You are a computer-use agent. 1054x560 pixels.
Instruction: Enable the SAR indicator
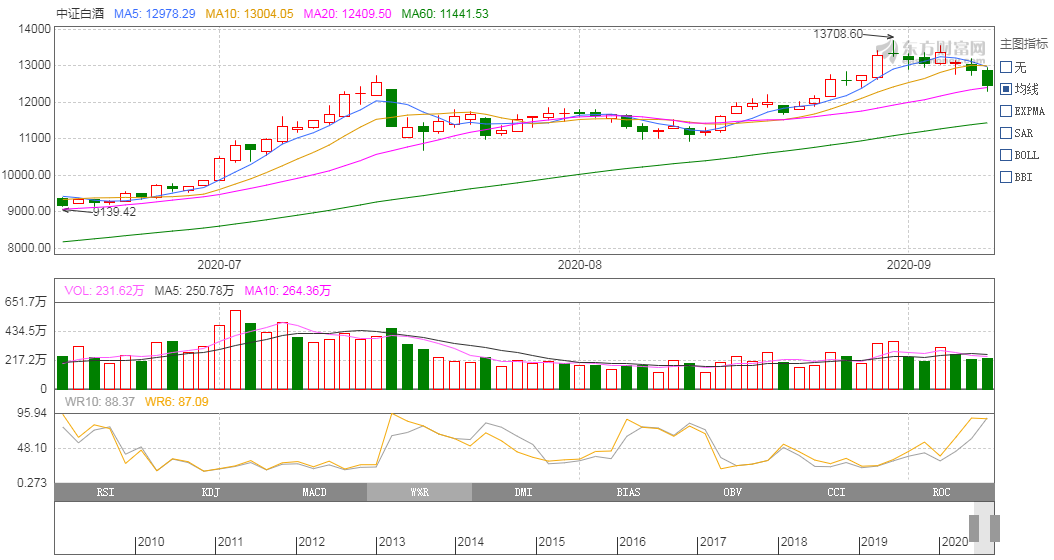(x=1006, y=133)
